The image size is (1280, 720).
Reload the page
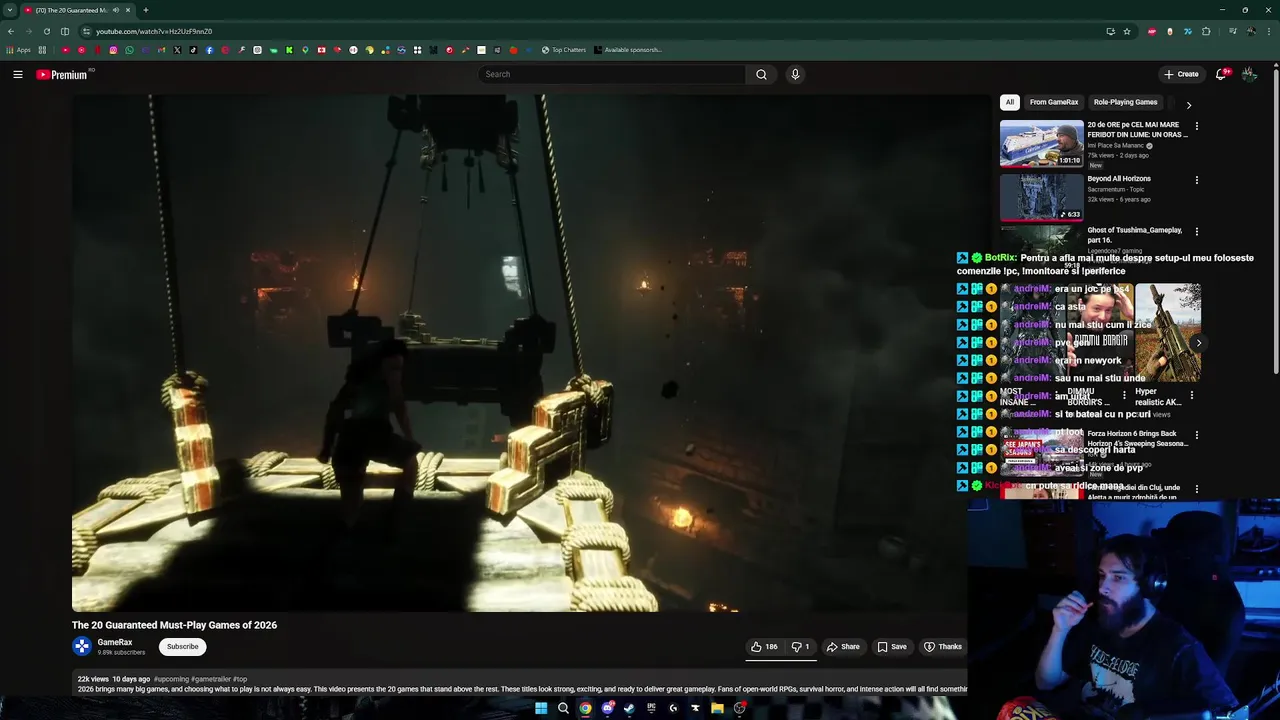click(x=46, y=31)
